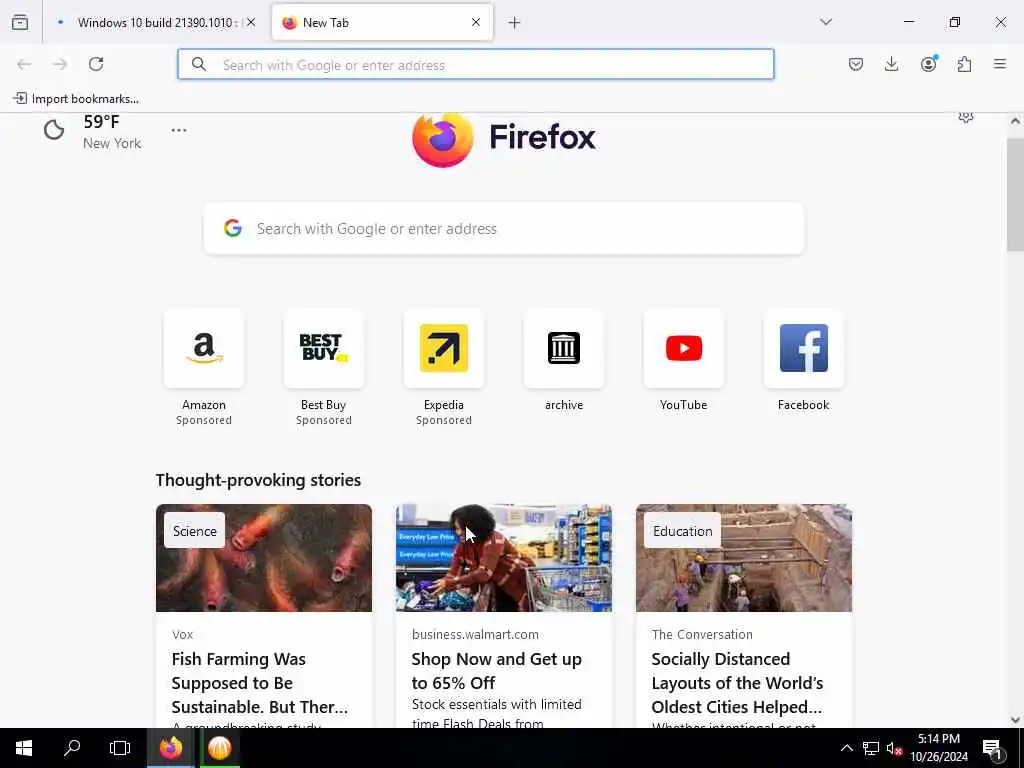
Task: Switch to Windows 10 build 21390.1010 tab
Action: pyautogui.click(x=157, y=23)
